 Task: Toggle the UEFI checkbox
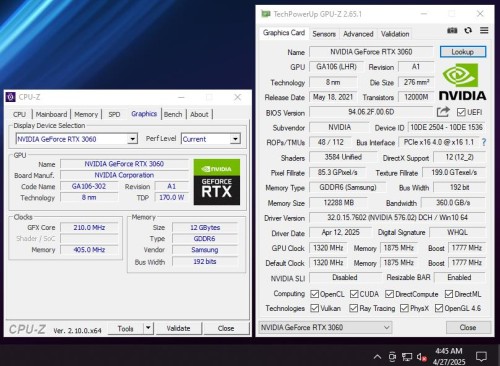(461, 112)
